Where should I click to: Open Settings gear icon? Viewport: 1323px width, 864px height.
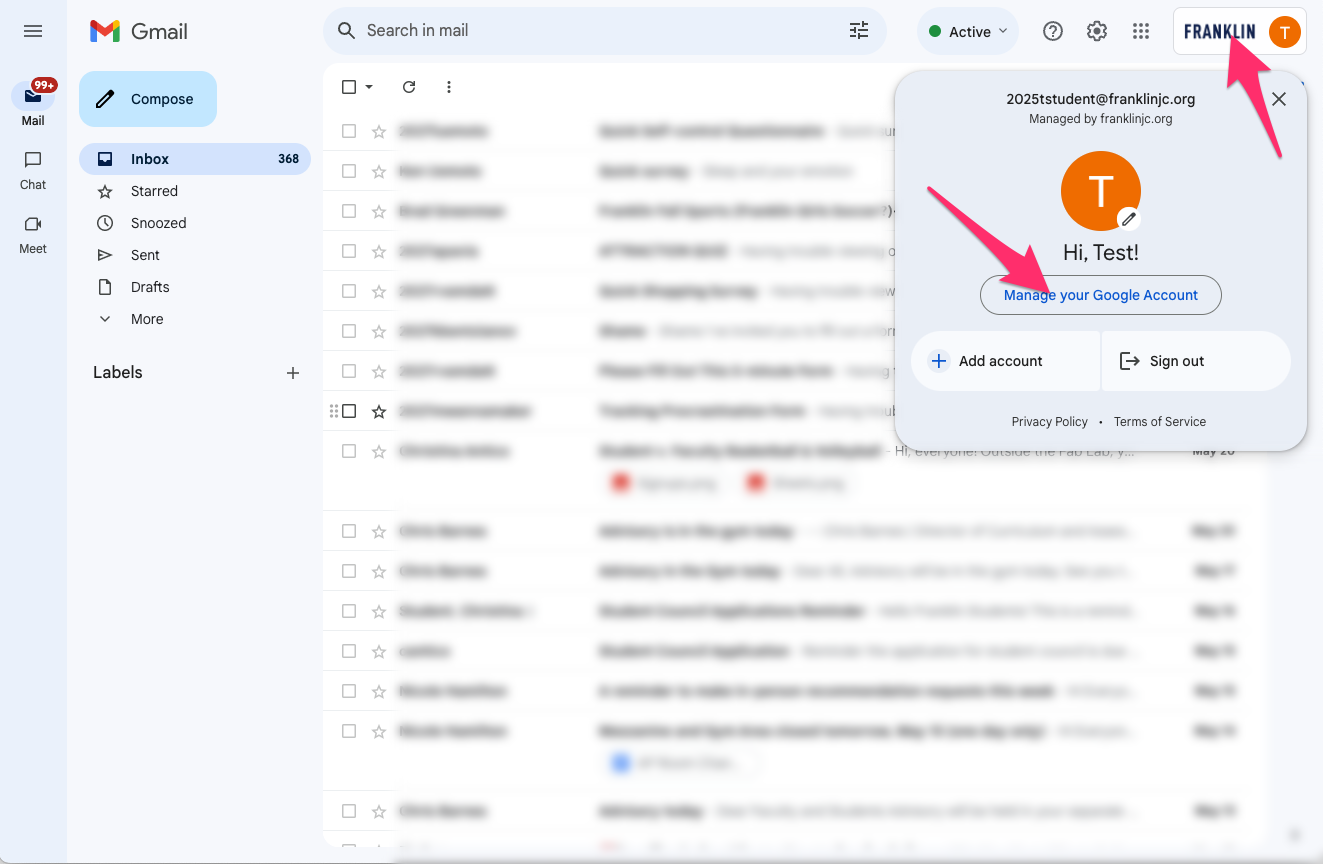[x=1097, y=31]
